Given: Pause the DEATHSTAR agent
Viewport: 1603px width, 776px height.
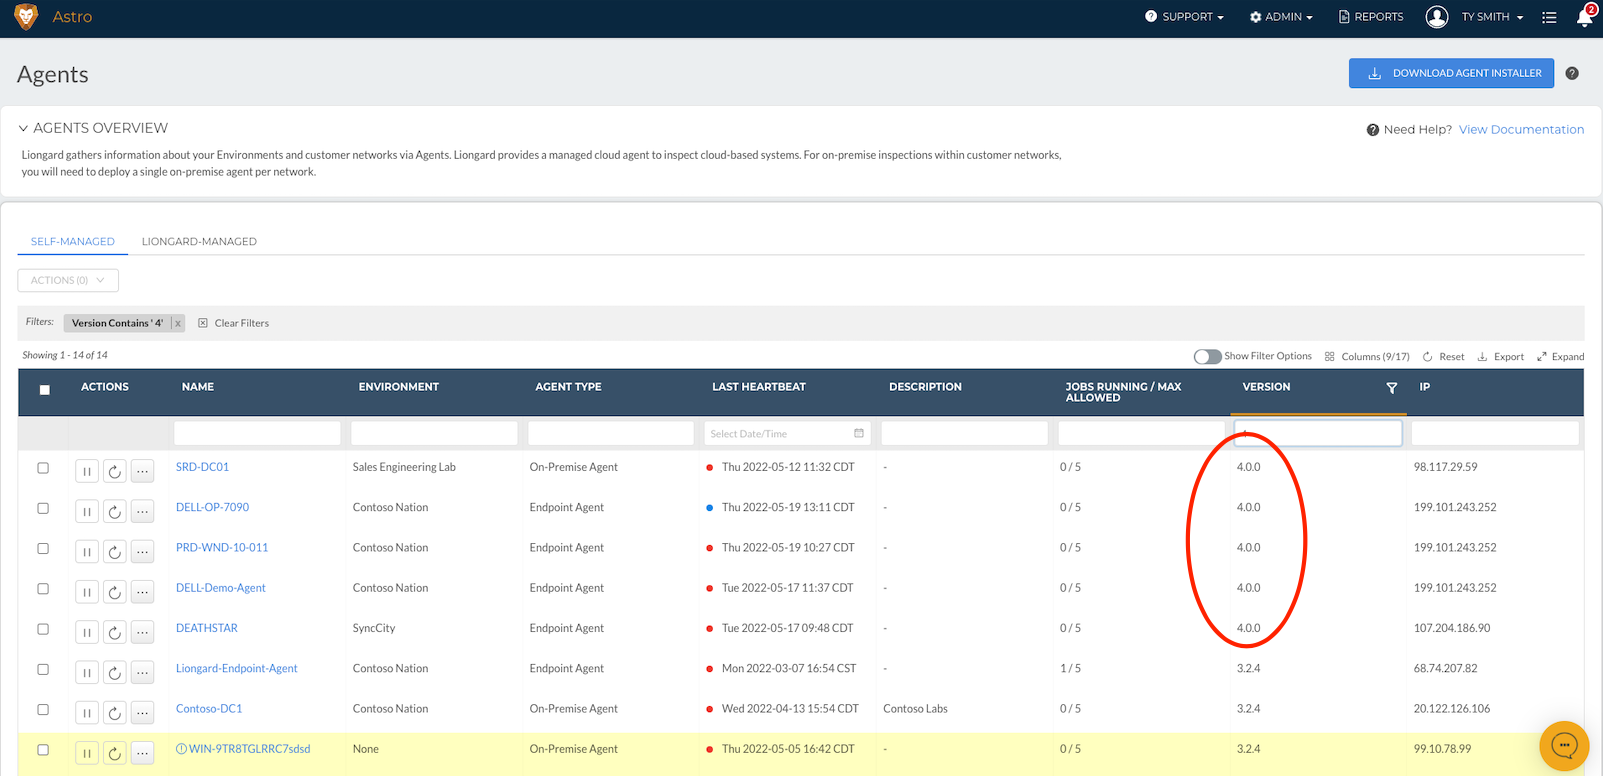Looking at the screenshot, I should point(87,632).
